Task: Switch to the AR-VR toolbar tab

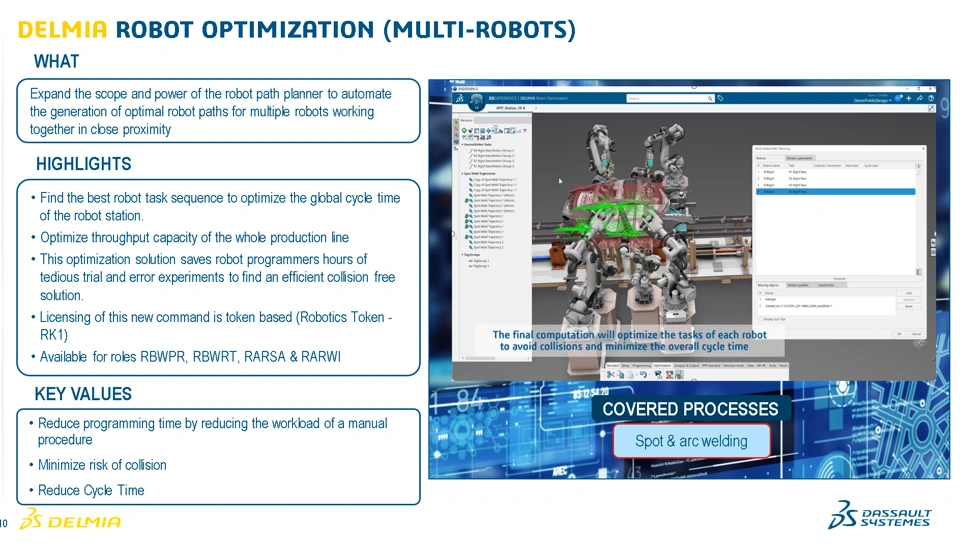Action: point(761,366)
